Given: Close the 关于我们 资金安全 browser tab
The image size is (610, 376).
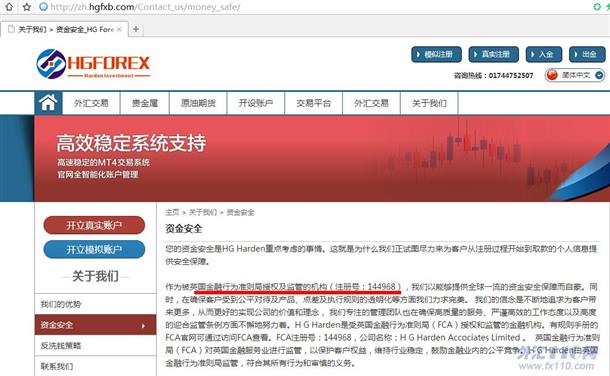Looking at the screenshot, I should point(119,29).
